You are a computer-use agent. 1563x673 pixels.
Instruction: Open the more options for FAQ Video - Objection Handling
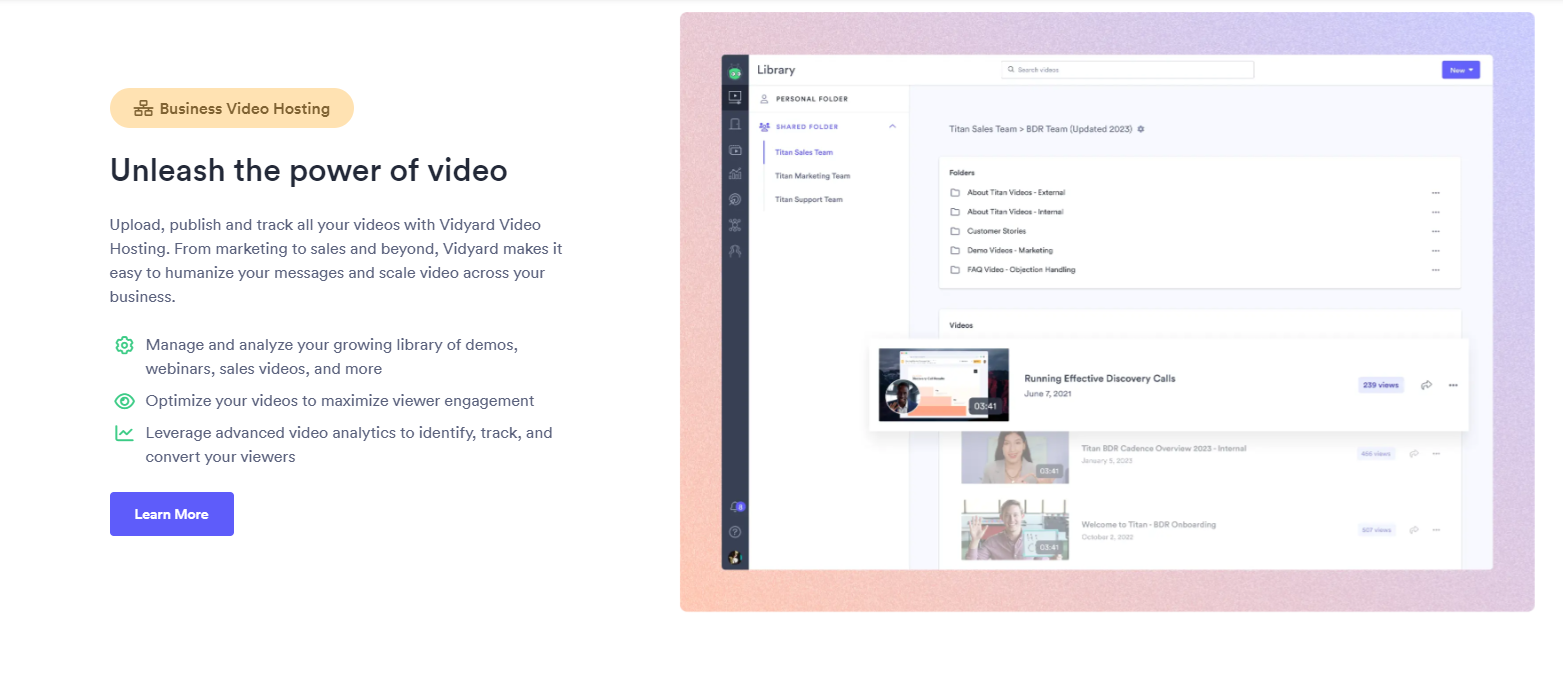[x=1436, y=270]
